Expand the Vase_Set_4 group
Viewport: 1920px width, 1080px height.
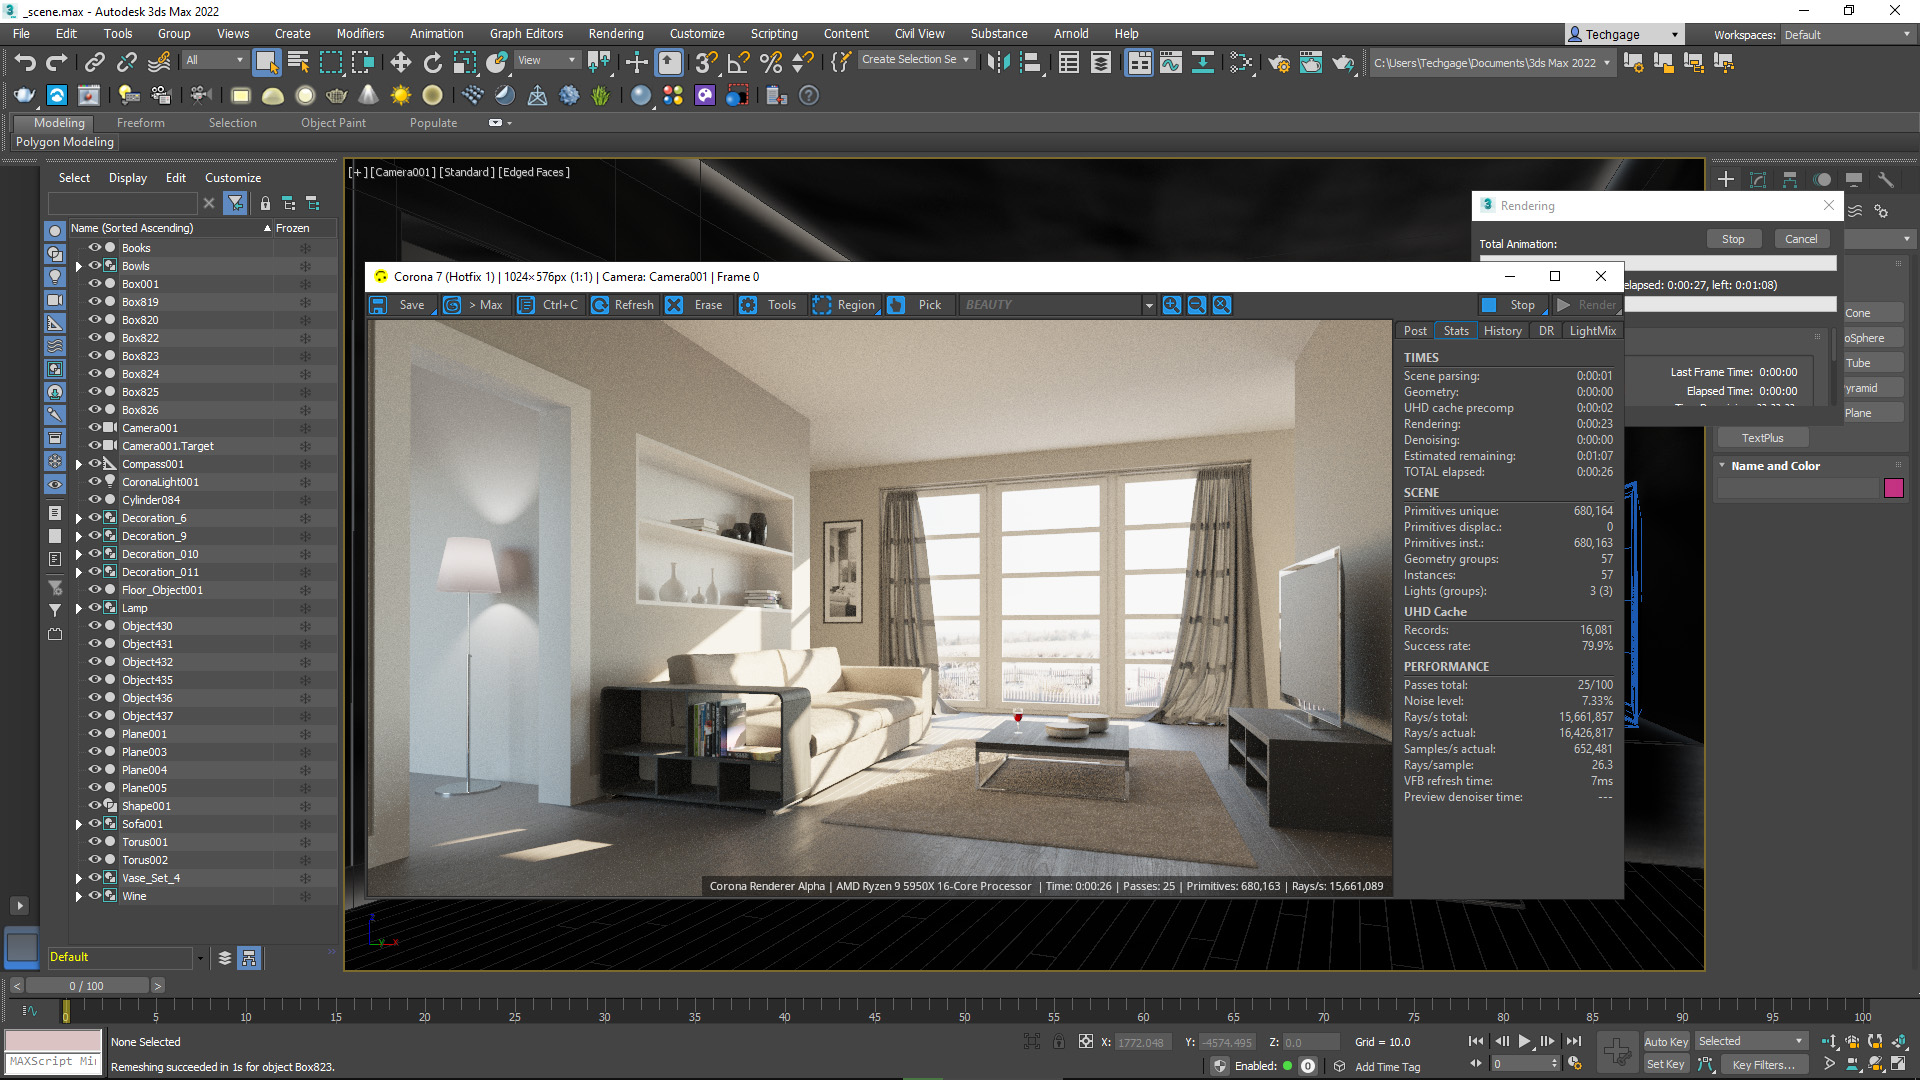78,878
